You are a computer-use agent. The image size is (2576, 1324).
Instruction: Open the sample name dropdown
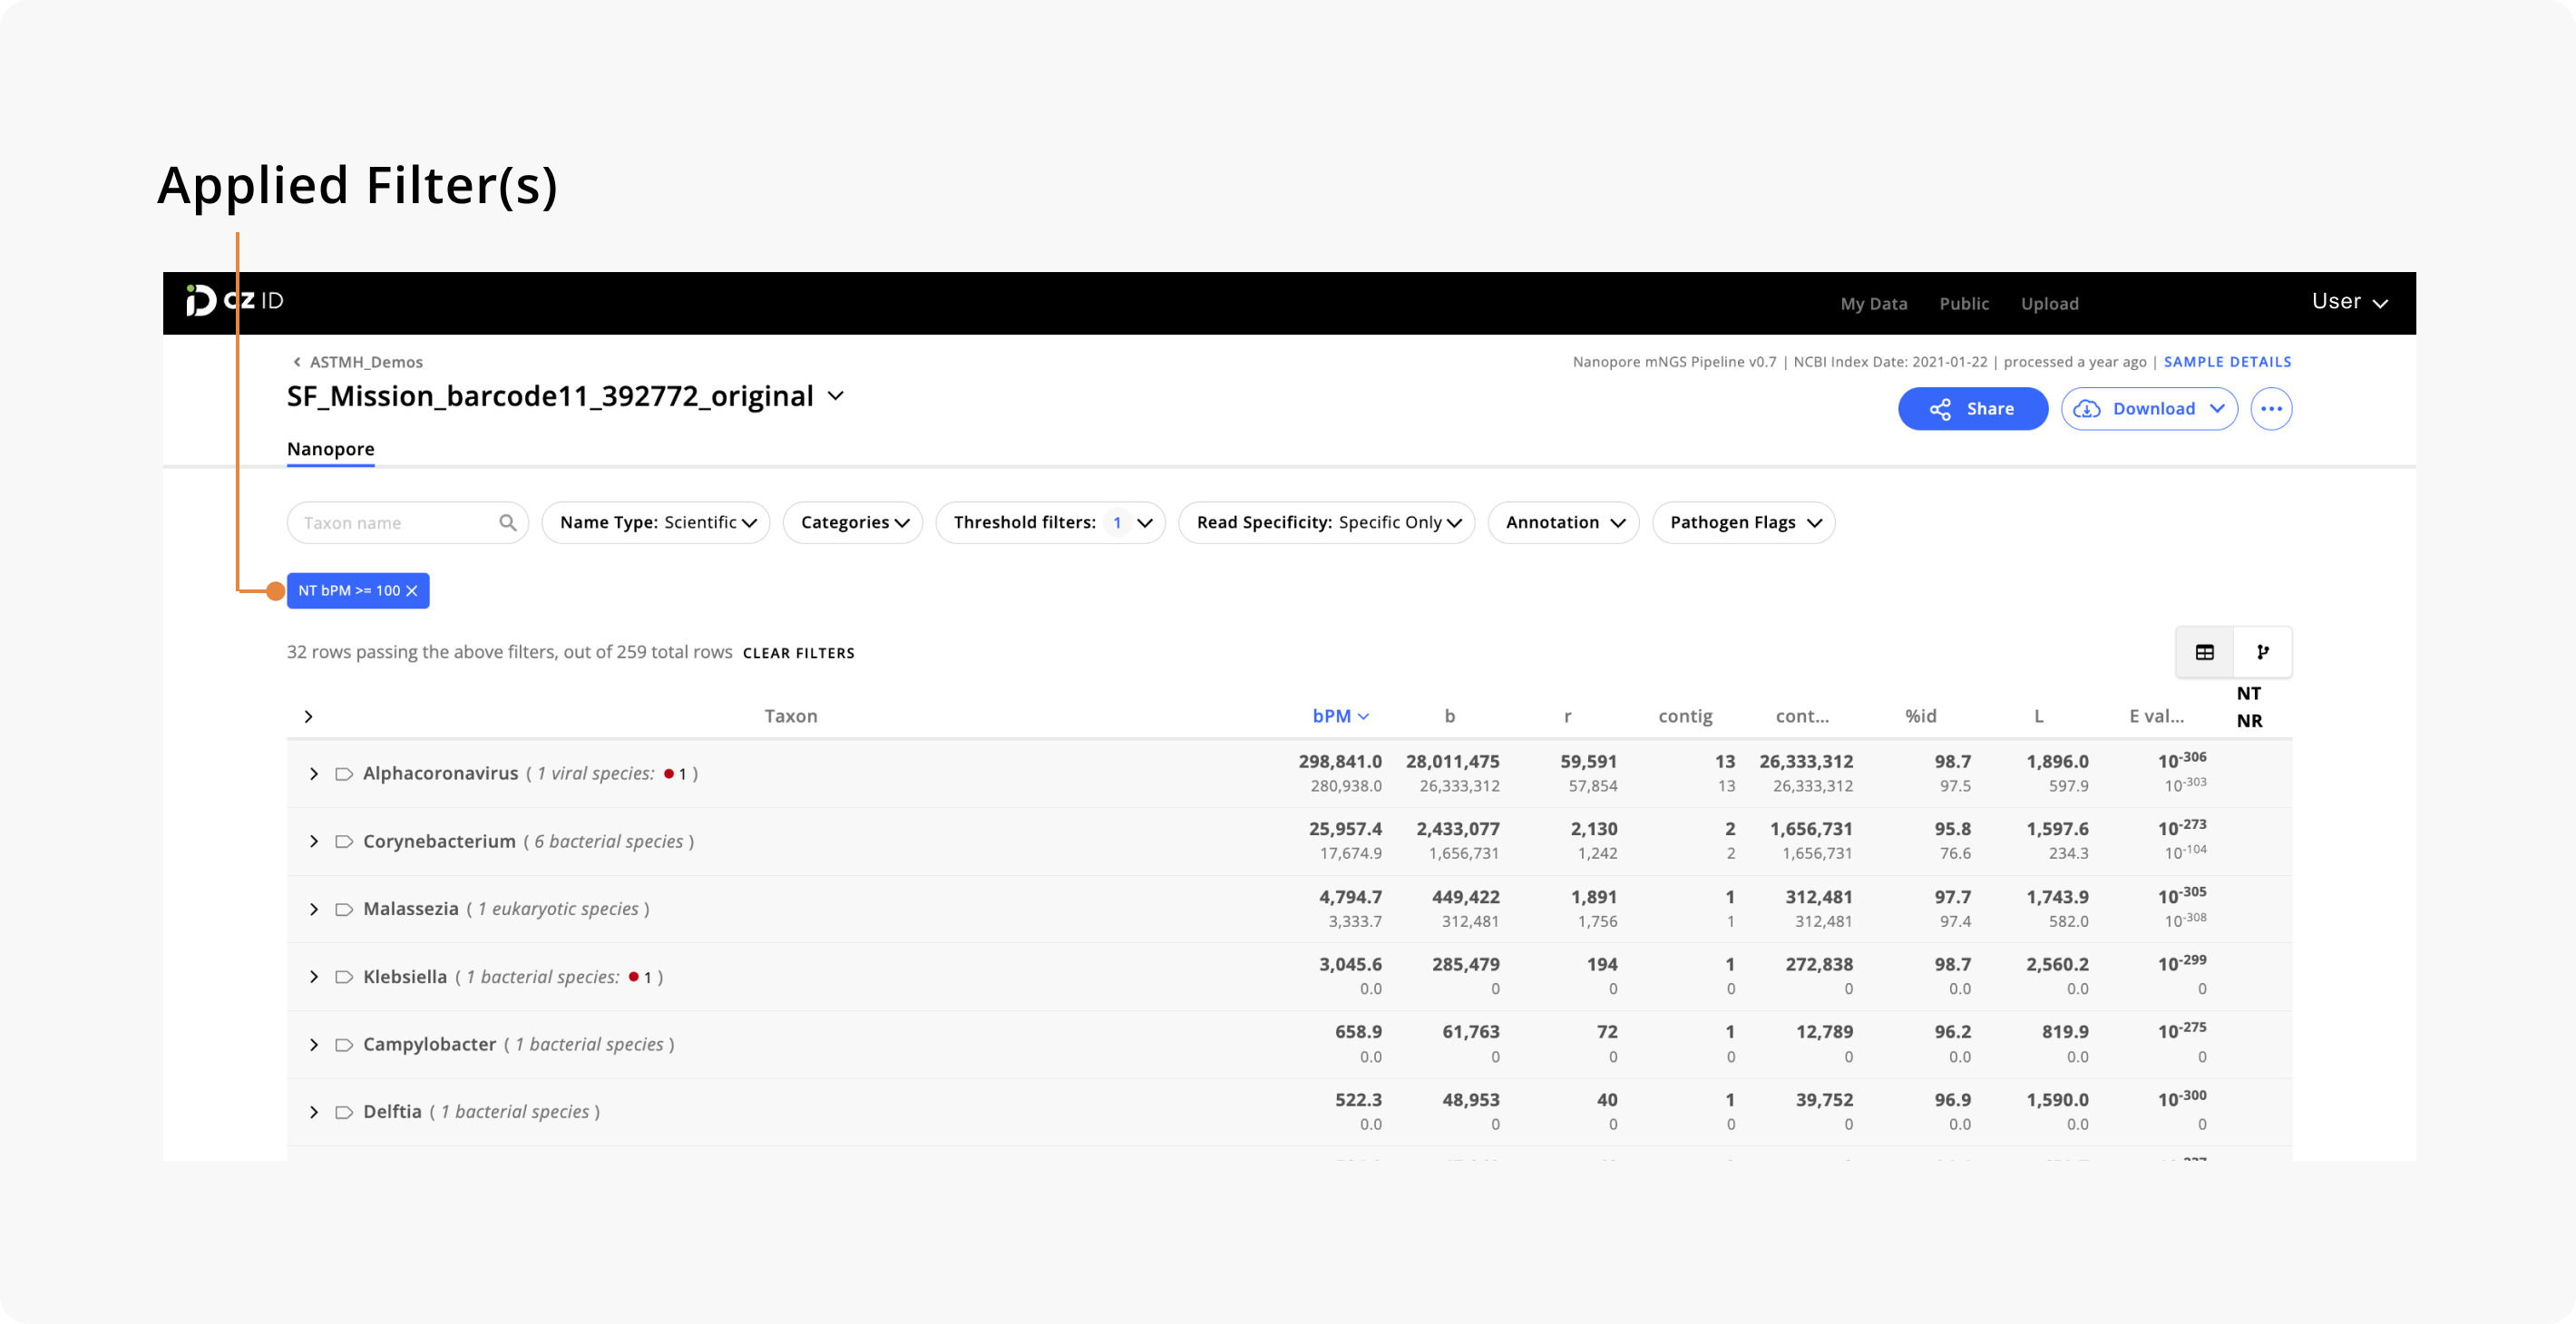(x=836, y=396)
